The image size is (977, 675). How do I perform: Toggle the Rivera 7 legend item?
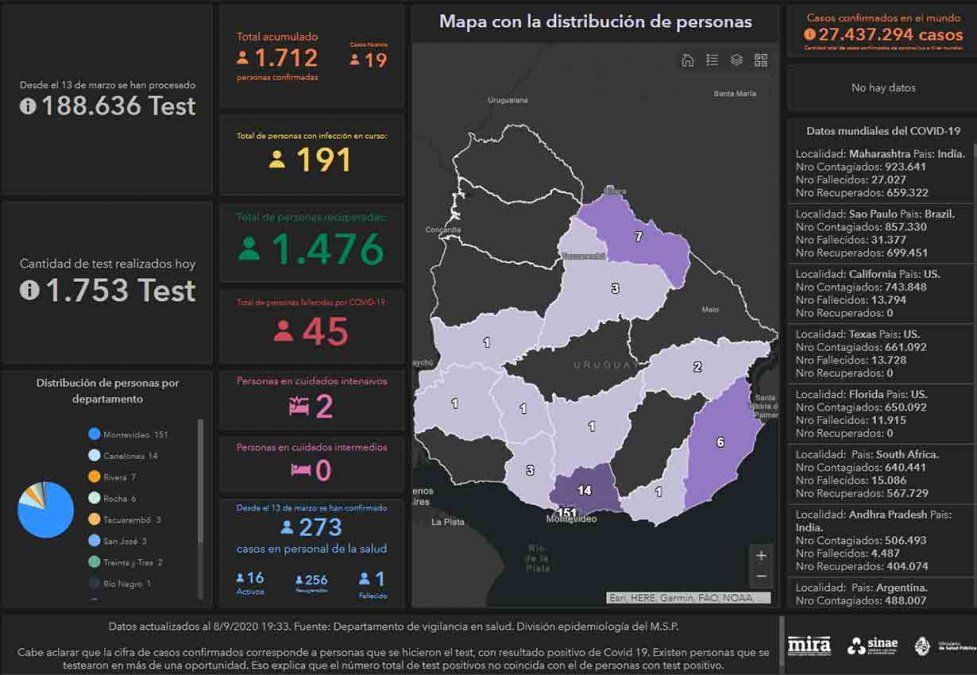click(113, 477)
